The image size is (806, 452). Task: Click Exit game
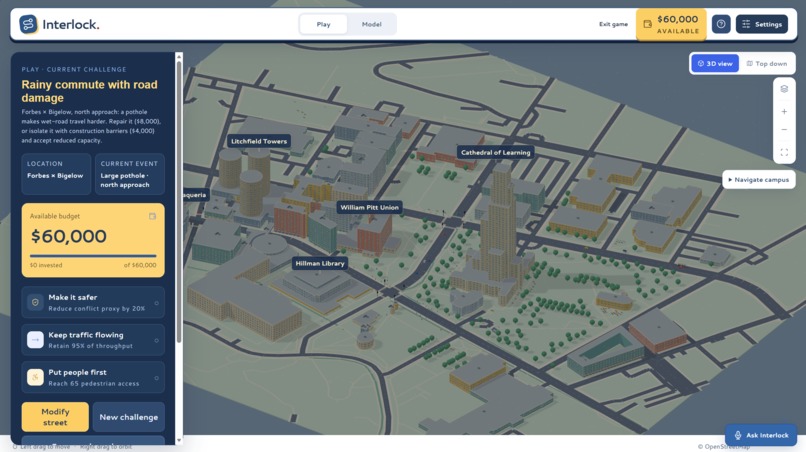[x=613, y=24]
